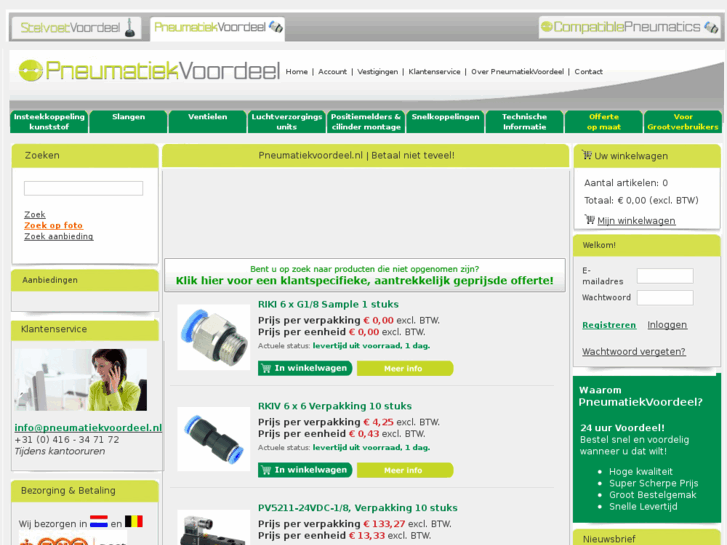Click the info@pneumatiekvoordeel.nl email link

tap(88, 428)
